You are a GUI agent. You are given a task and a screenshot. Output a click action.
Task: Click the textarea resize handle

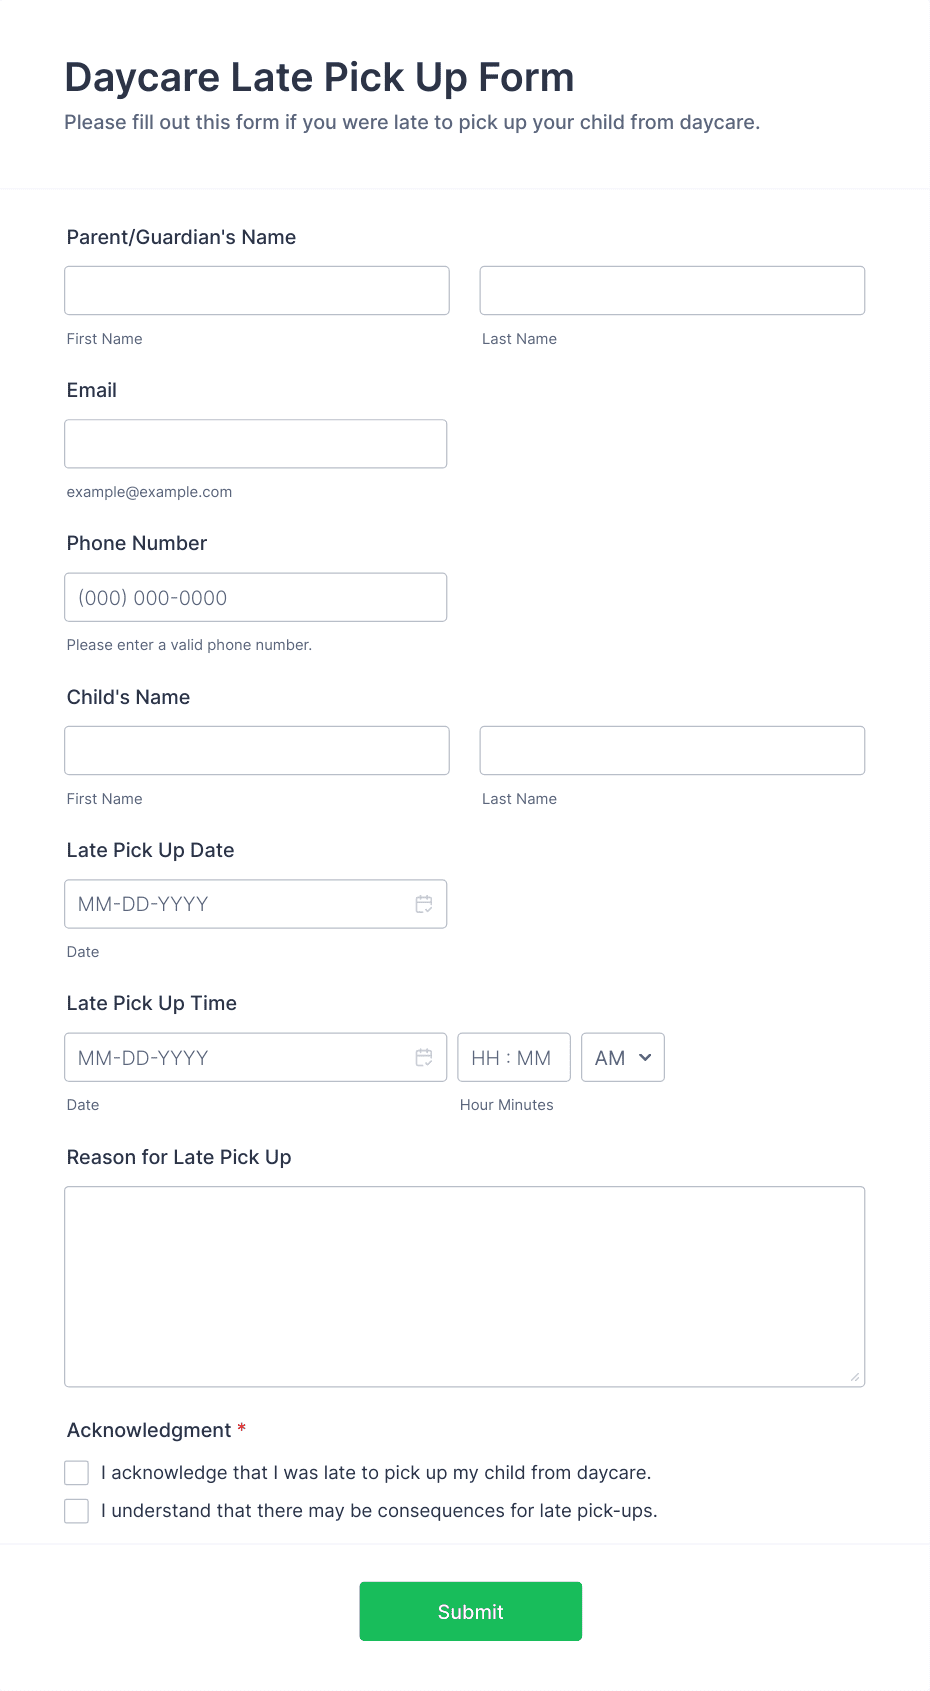coord(856,1377)
